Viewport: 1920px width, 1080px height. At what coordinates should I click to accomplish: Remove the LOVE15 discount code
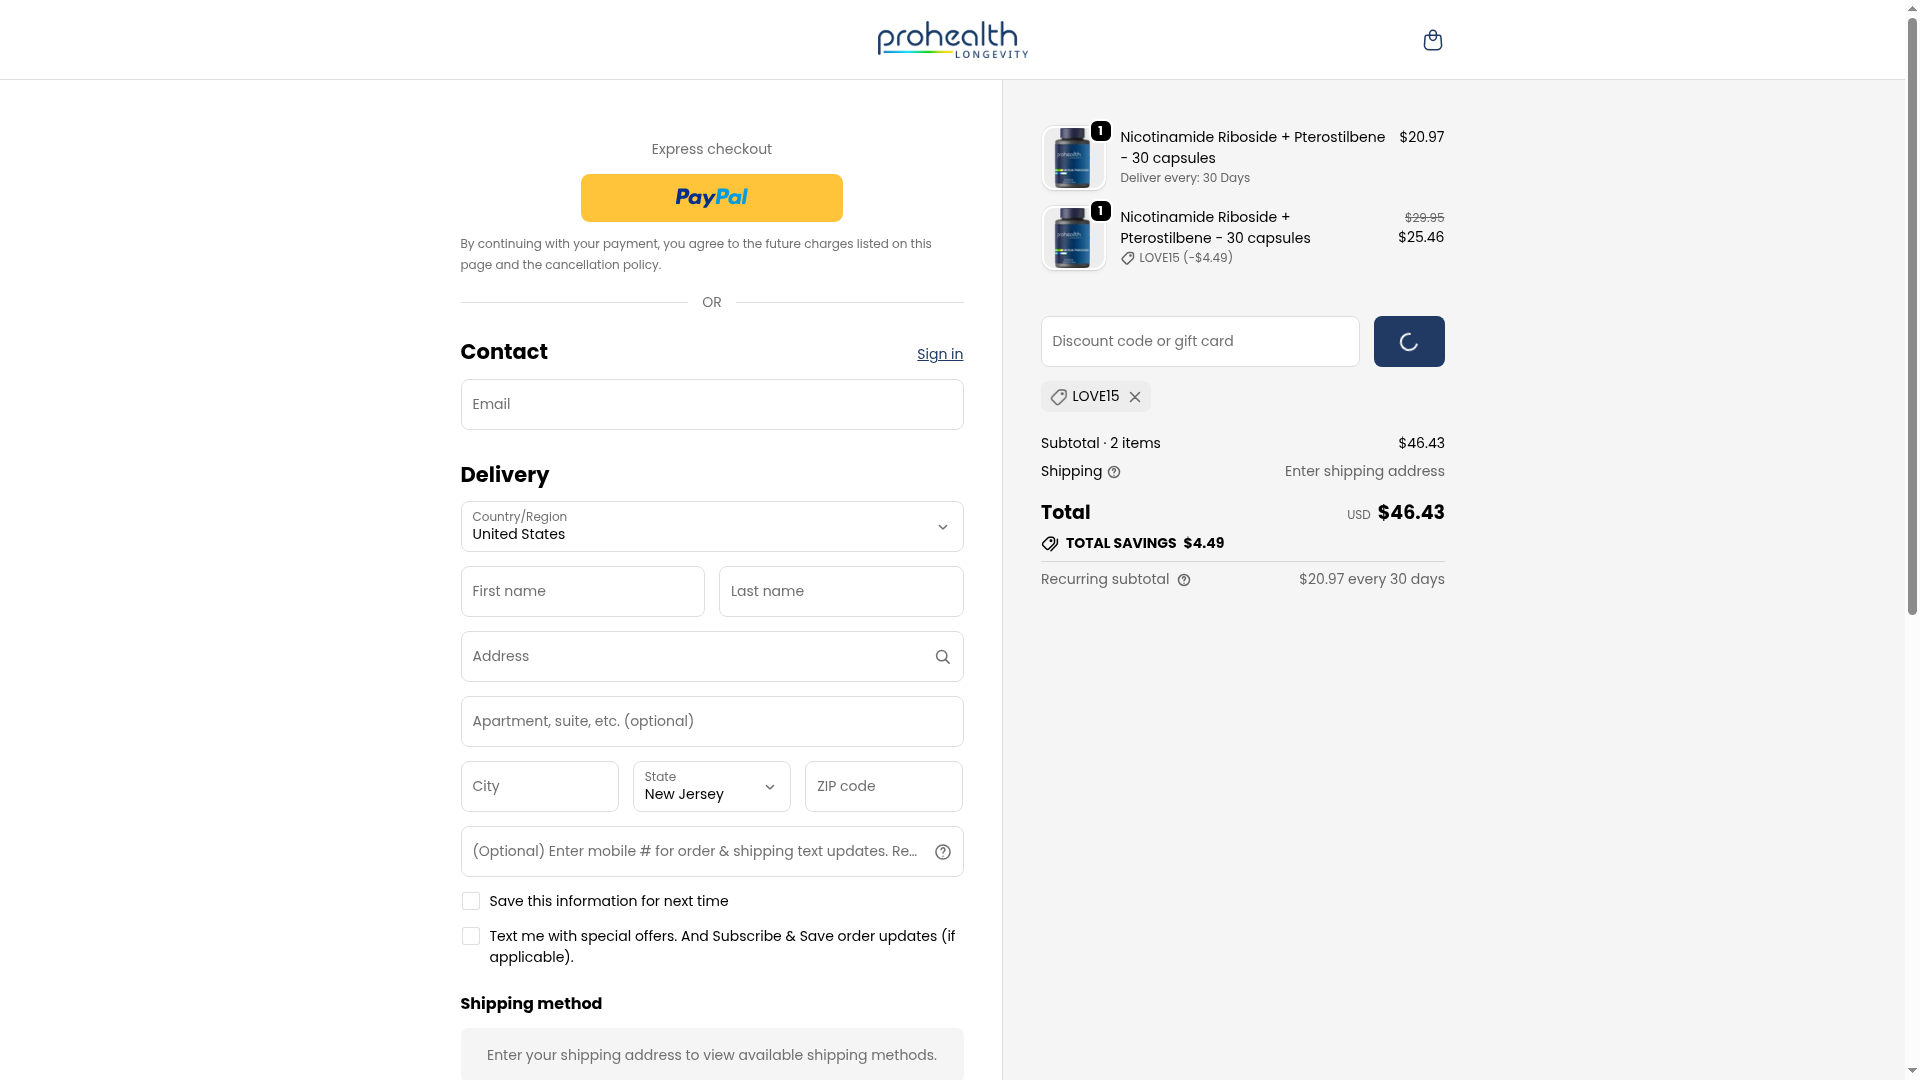(x=1135, y=397)
